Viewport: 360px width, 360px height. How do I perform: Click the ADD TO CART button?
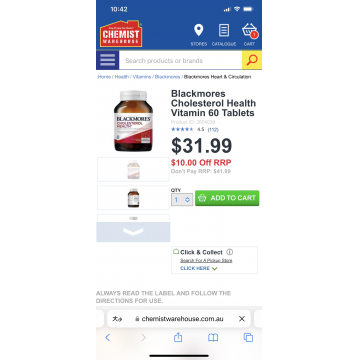(x=227, y=198)
